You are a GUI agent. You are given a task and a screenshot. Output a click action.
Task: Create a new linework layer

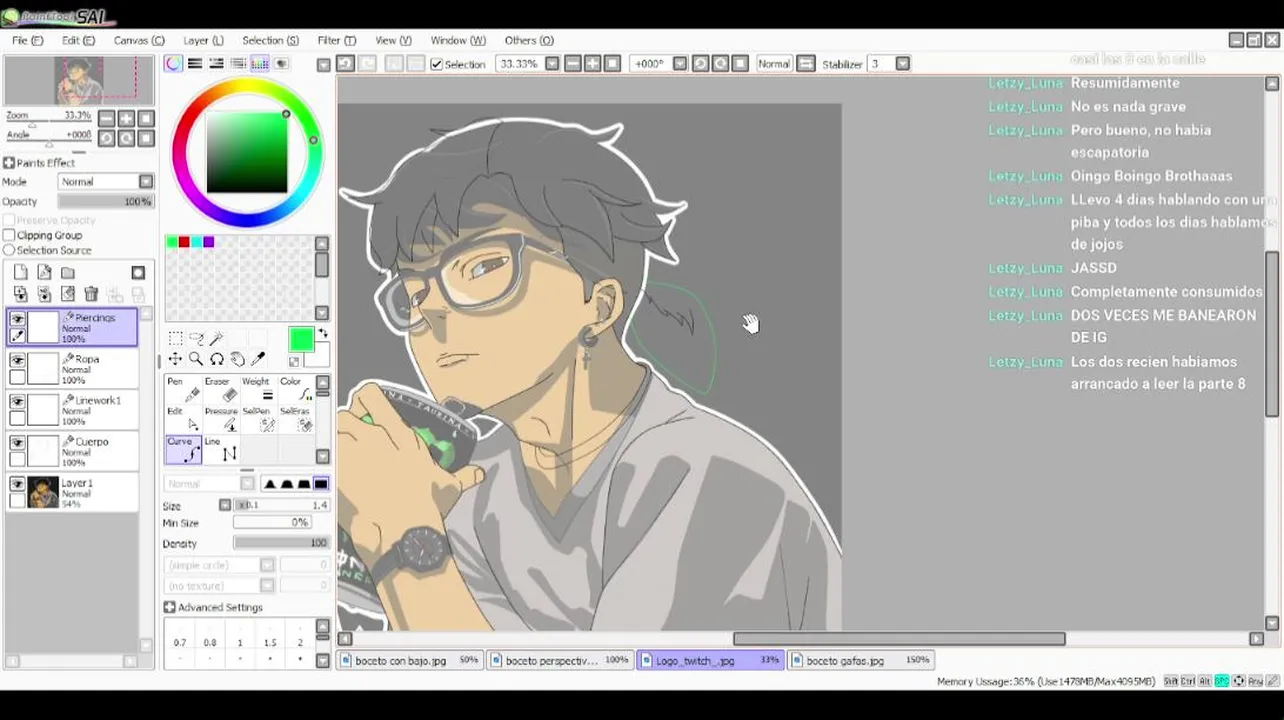[x=44, y=272]
